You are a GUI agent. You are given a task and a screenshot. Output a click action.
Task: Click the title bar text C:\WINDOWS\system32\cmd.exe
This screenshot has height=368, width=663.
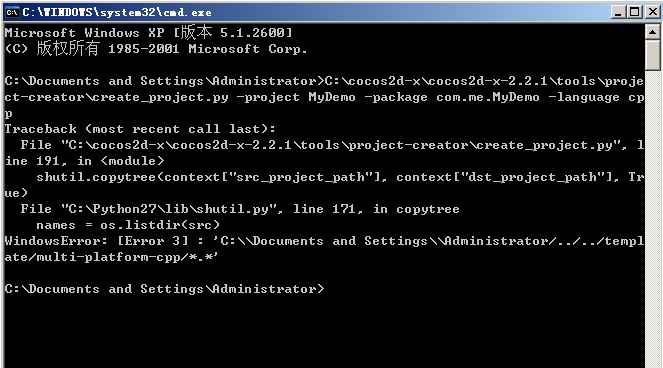(x=117, y=12)
